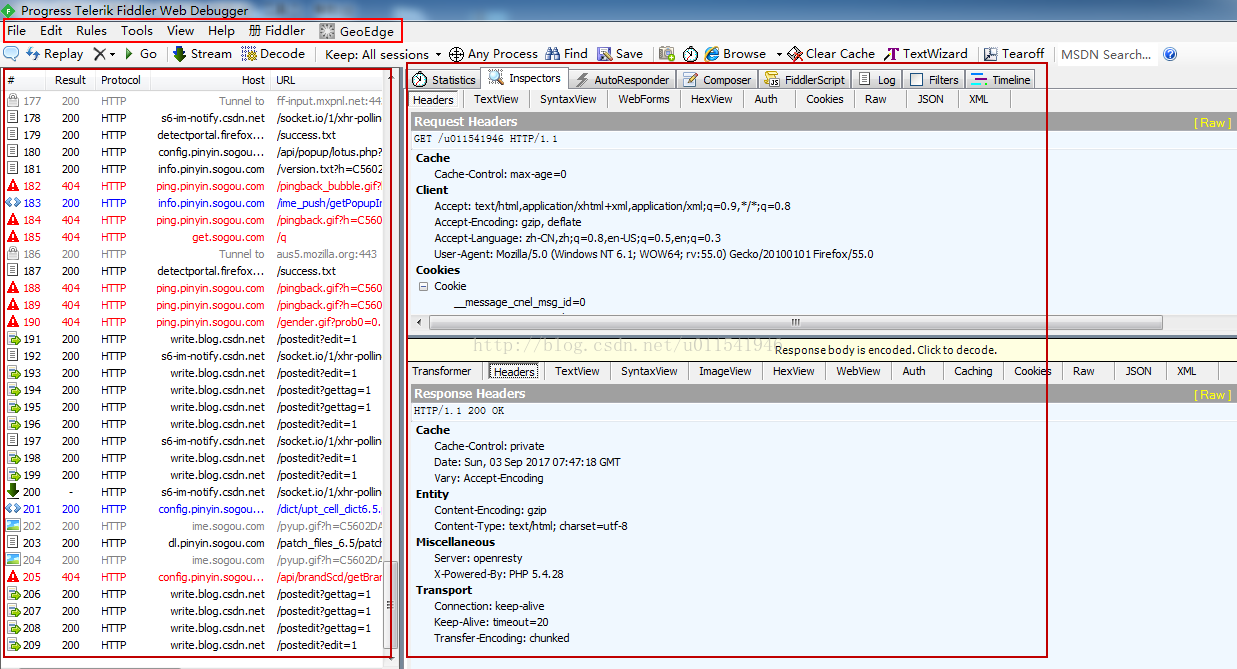Switch to the AutoResponder tab
The image size is (1237, 669).
tap(621, 80)
